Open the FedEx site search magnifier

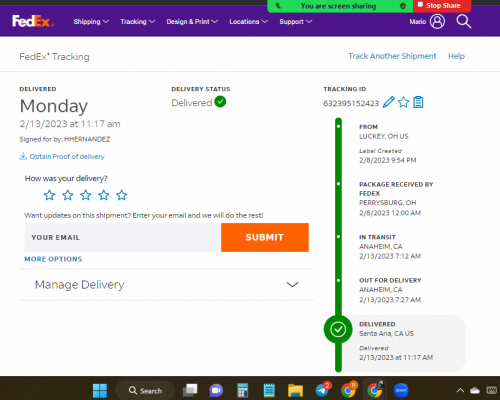pos(464,21)
